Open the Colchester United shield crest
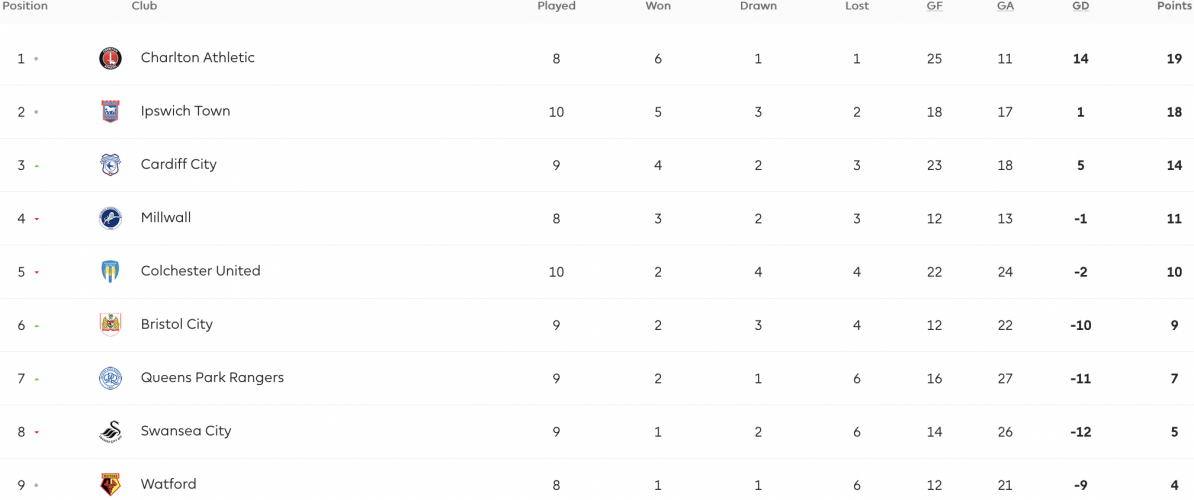1194x500 pixels. (x=110, y=272)
